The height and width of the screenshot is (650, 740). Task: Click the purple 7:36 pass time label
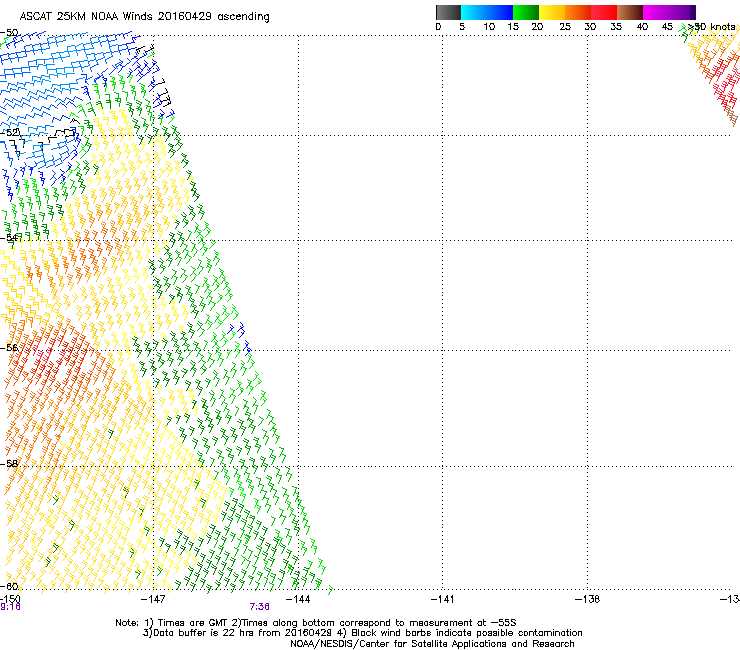click(260, 607)
